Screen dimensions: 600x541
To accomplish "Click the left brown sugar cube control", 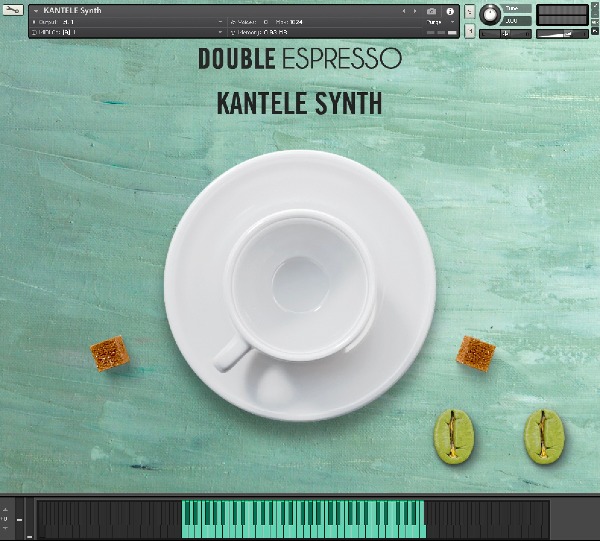I will [x=110, y=354].
